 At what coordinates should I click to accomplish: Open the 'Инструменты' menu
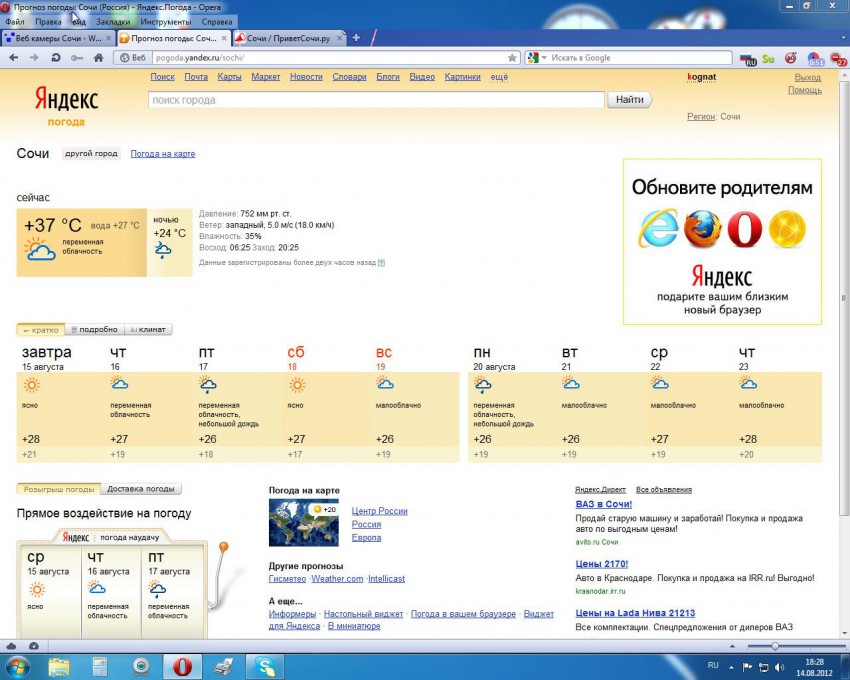(x=165, y=21)
